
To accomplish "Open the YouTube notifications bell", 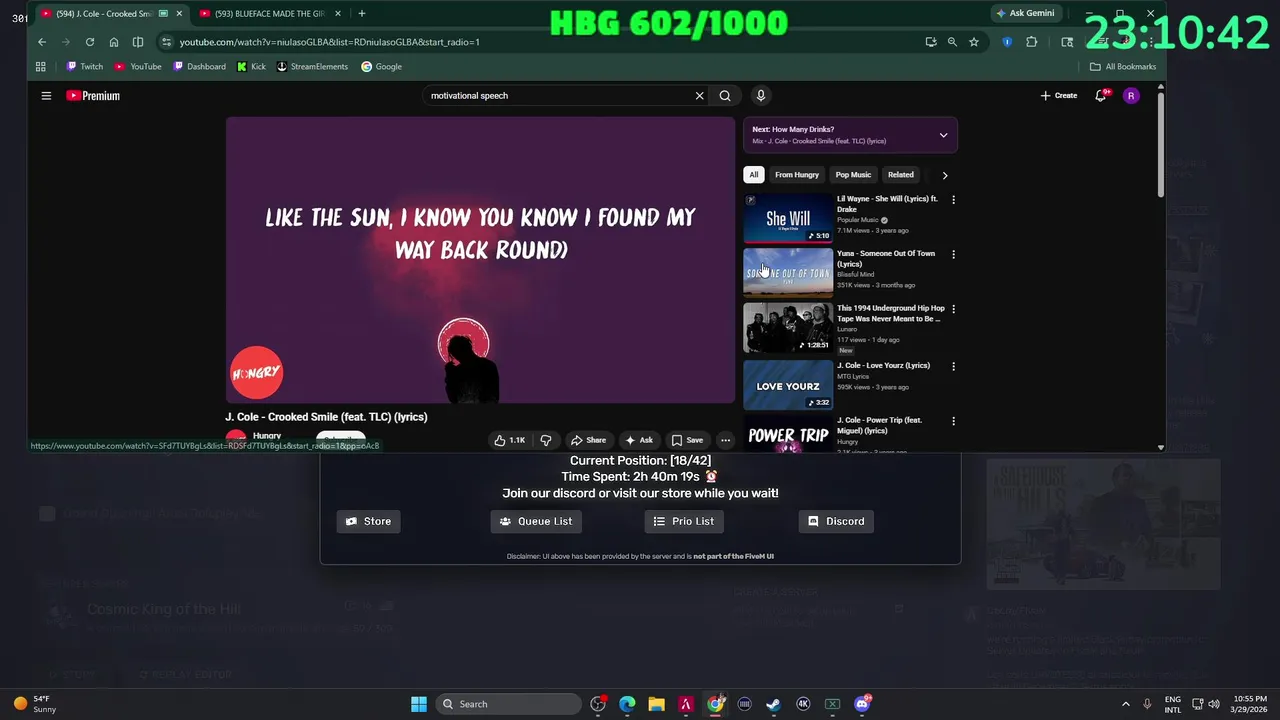I will pyautogui.click(x=1100, y=96).
